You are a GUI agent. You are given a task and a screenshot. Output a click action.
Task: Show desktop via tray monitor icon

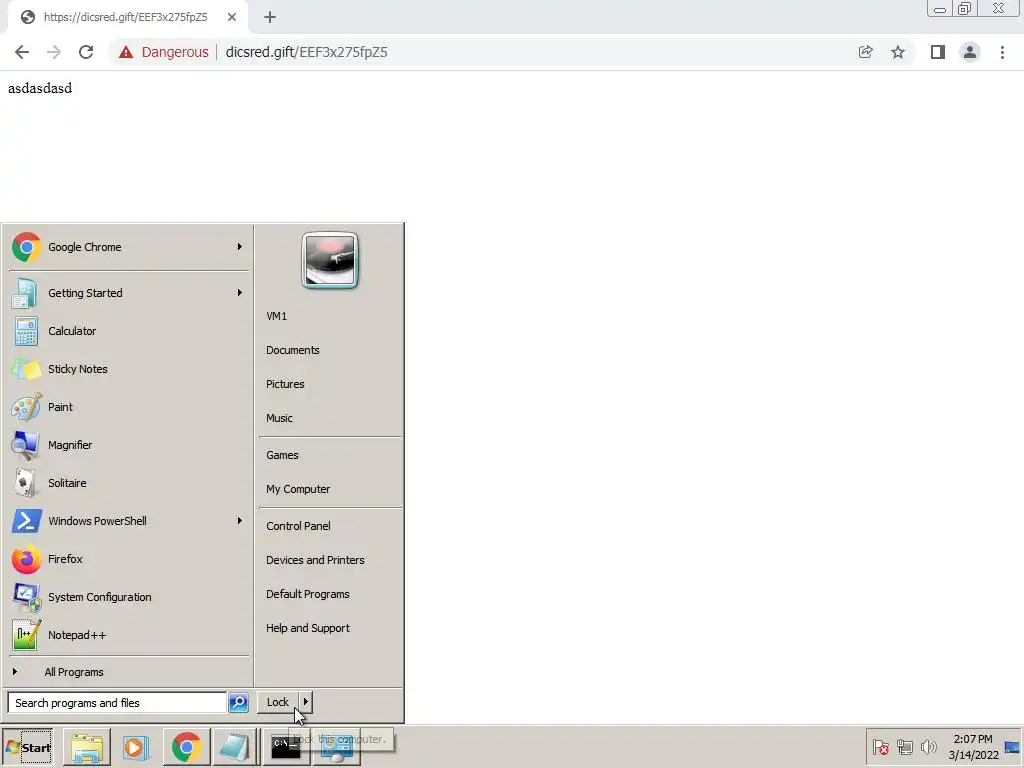[1012, 747]
